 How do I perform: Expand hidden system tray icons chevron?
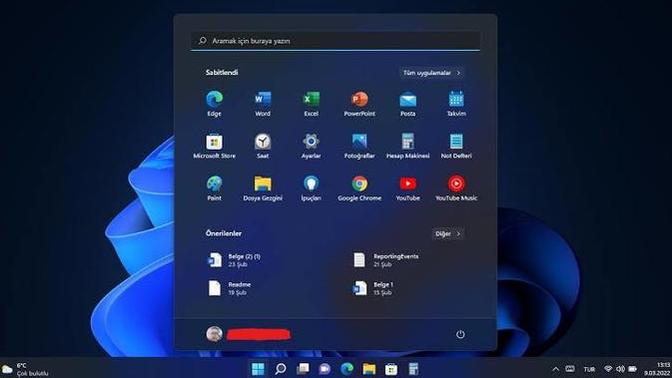pos(555,369)
